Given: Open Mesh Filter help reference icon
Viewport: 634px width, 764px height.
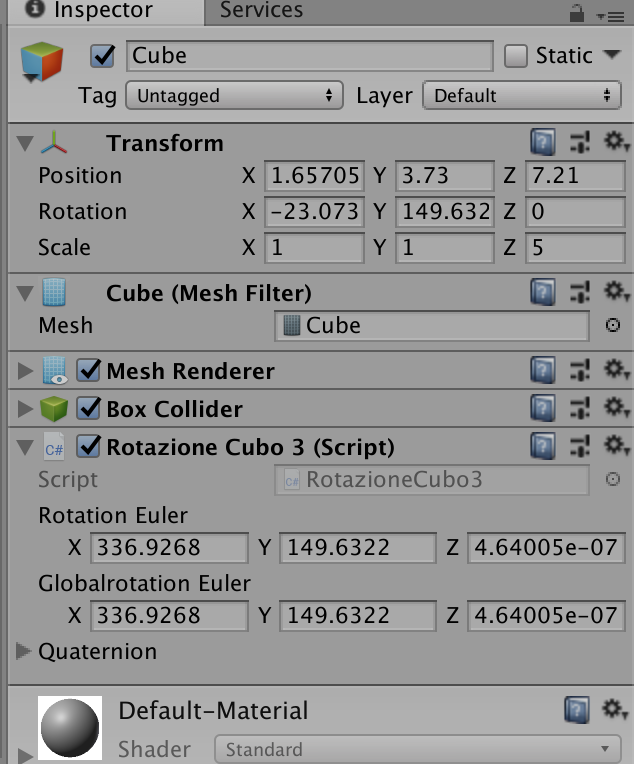Looking at the screenshot, I should 543,292.
